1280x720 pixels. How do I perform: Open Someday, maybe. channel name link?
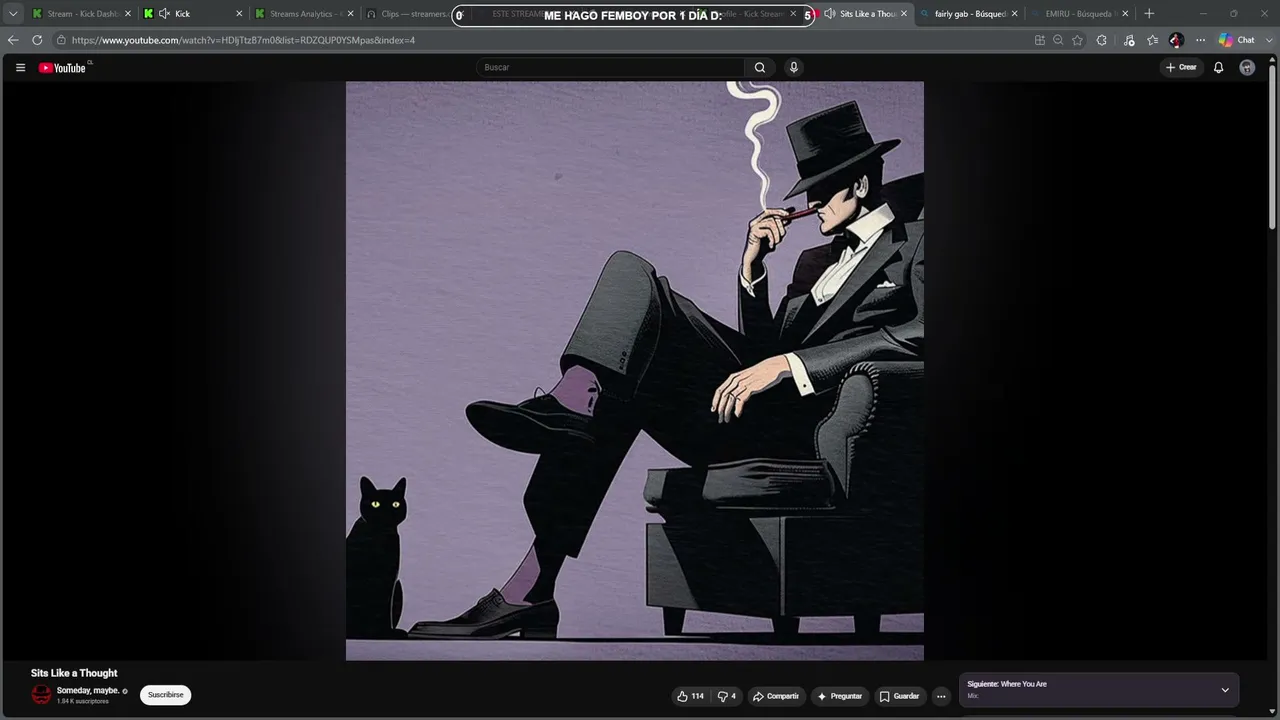point(88,690)
